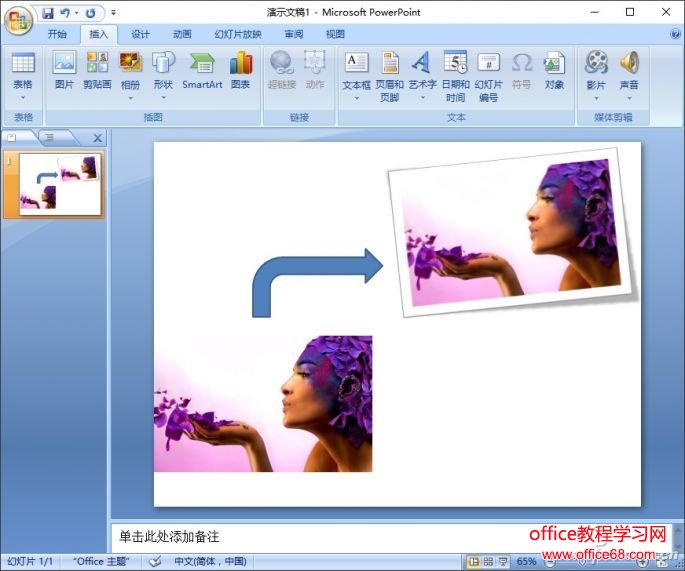Close the slides and outline pane

[x=98, y=138]
